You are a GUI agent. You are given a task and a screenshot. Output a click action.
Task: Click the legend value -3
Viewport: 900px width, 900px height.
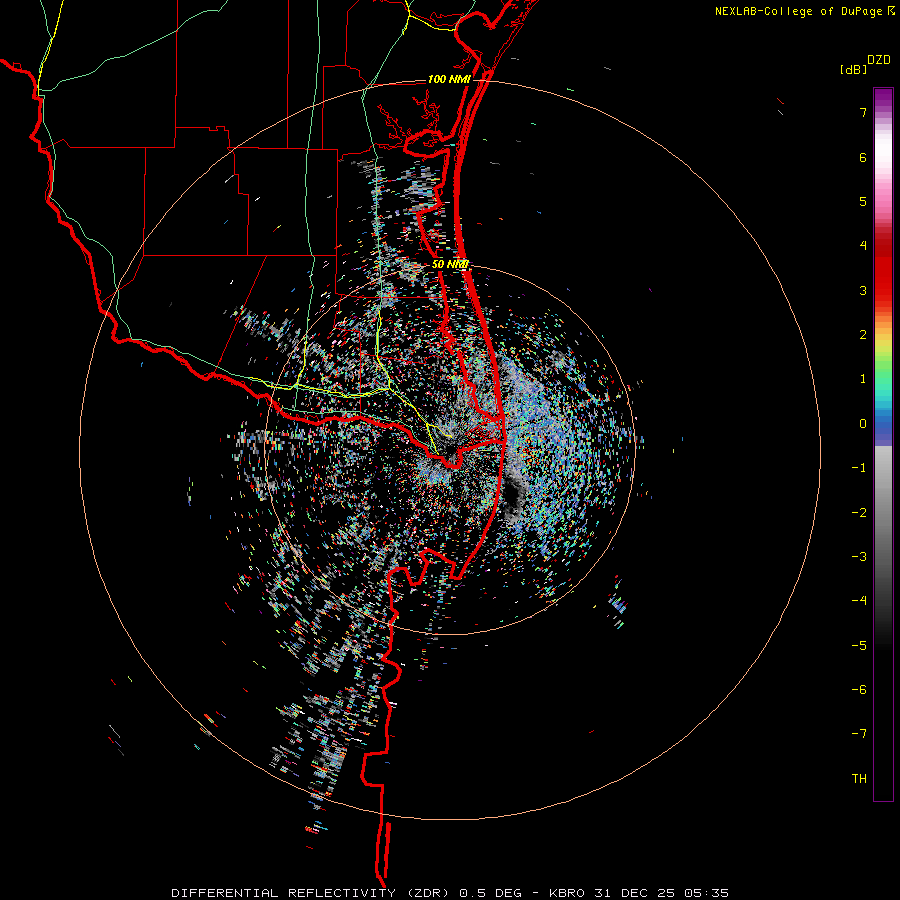pos(859,557)
